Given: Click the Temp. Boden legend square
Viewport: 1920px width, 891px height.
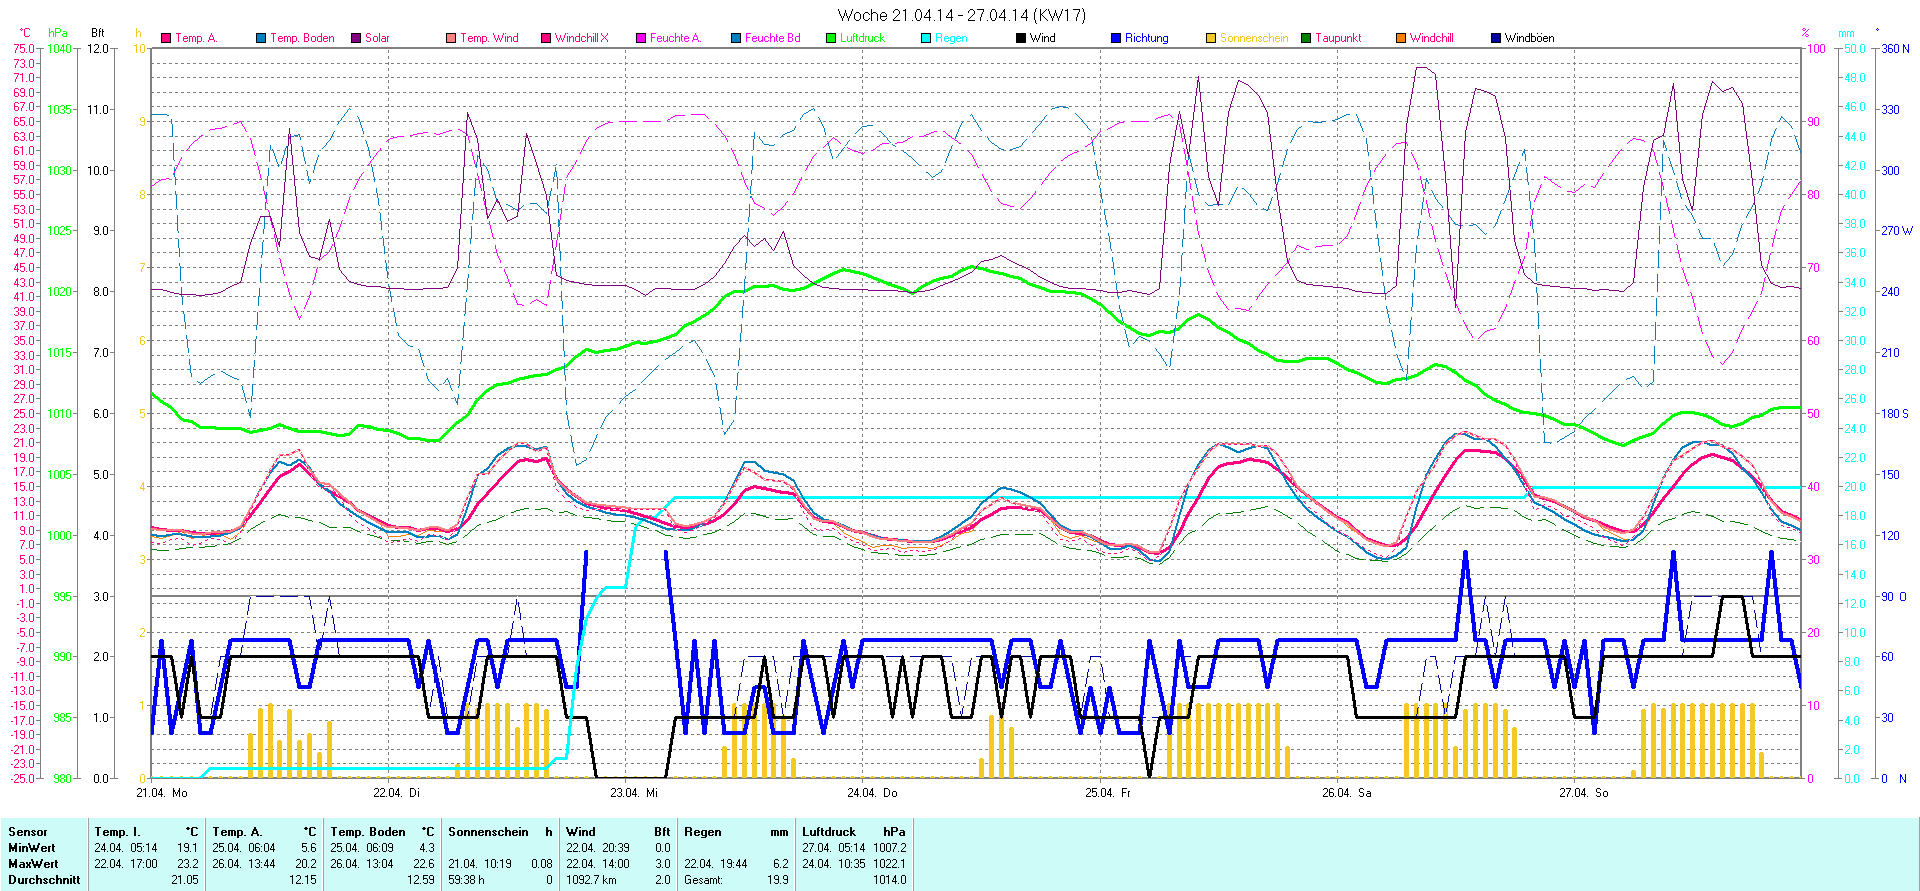Looking at the screenshot, I should [261, 38].
